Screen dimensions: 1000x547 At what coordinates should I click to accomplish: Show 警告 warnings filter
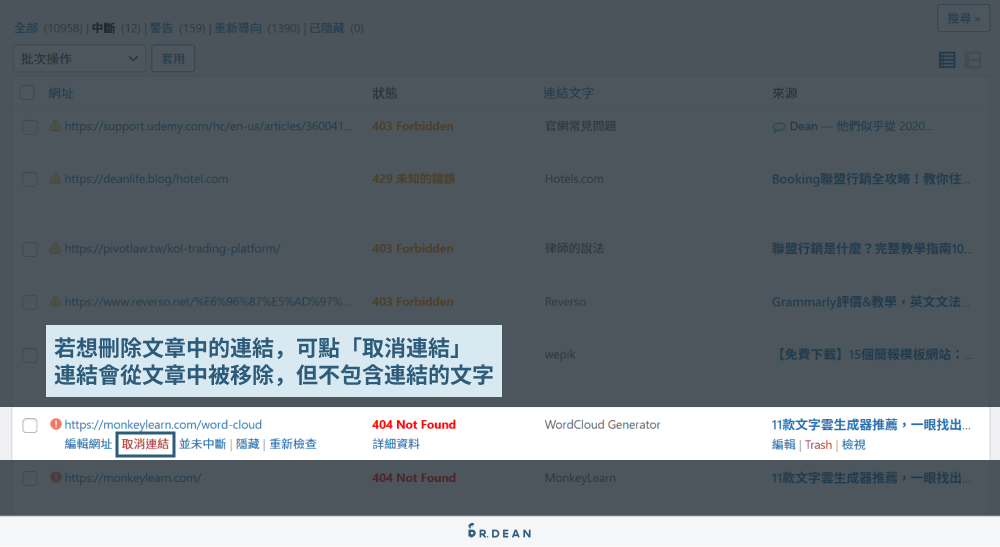pos(161,28)
